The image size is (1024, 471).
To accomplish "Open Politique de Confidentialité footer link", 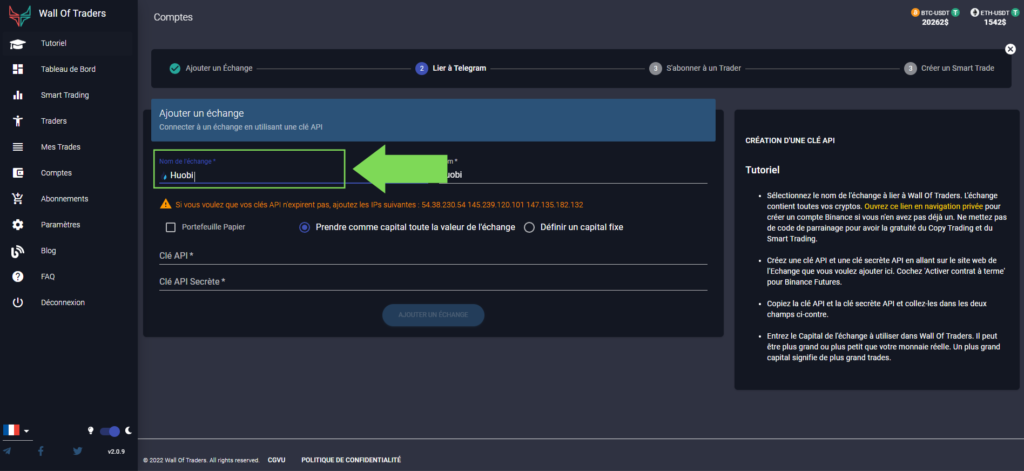I will [x=351, y=460].
